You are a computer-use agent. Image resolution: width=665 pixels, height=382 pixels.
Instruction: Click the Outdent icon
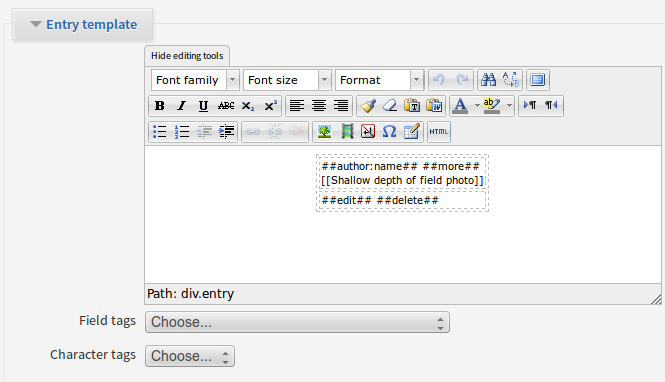(204, 131)
